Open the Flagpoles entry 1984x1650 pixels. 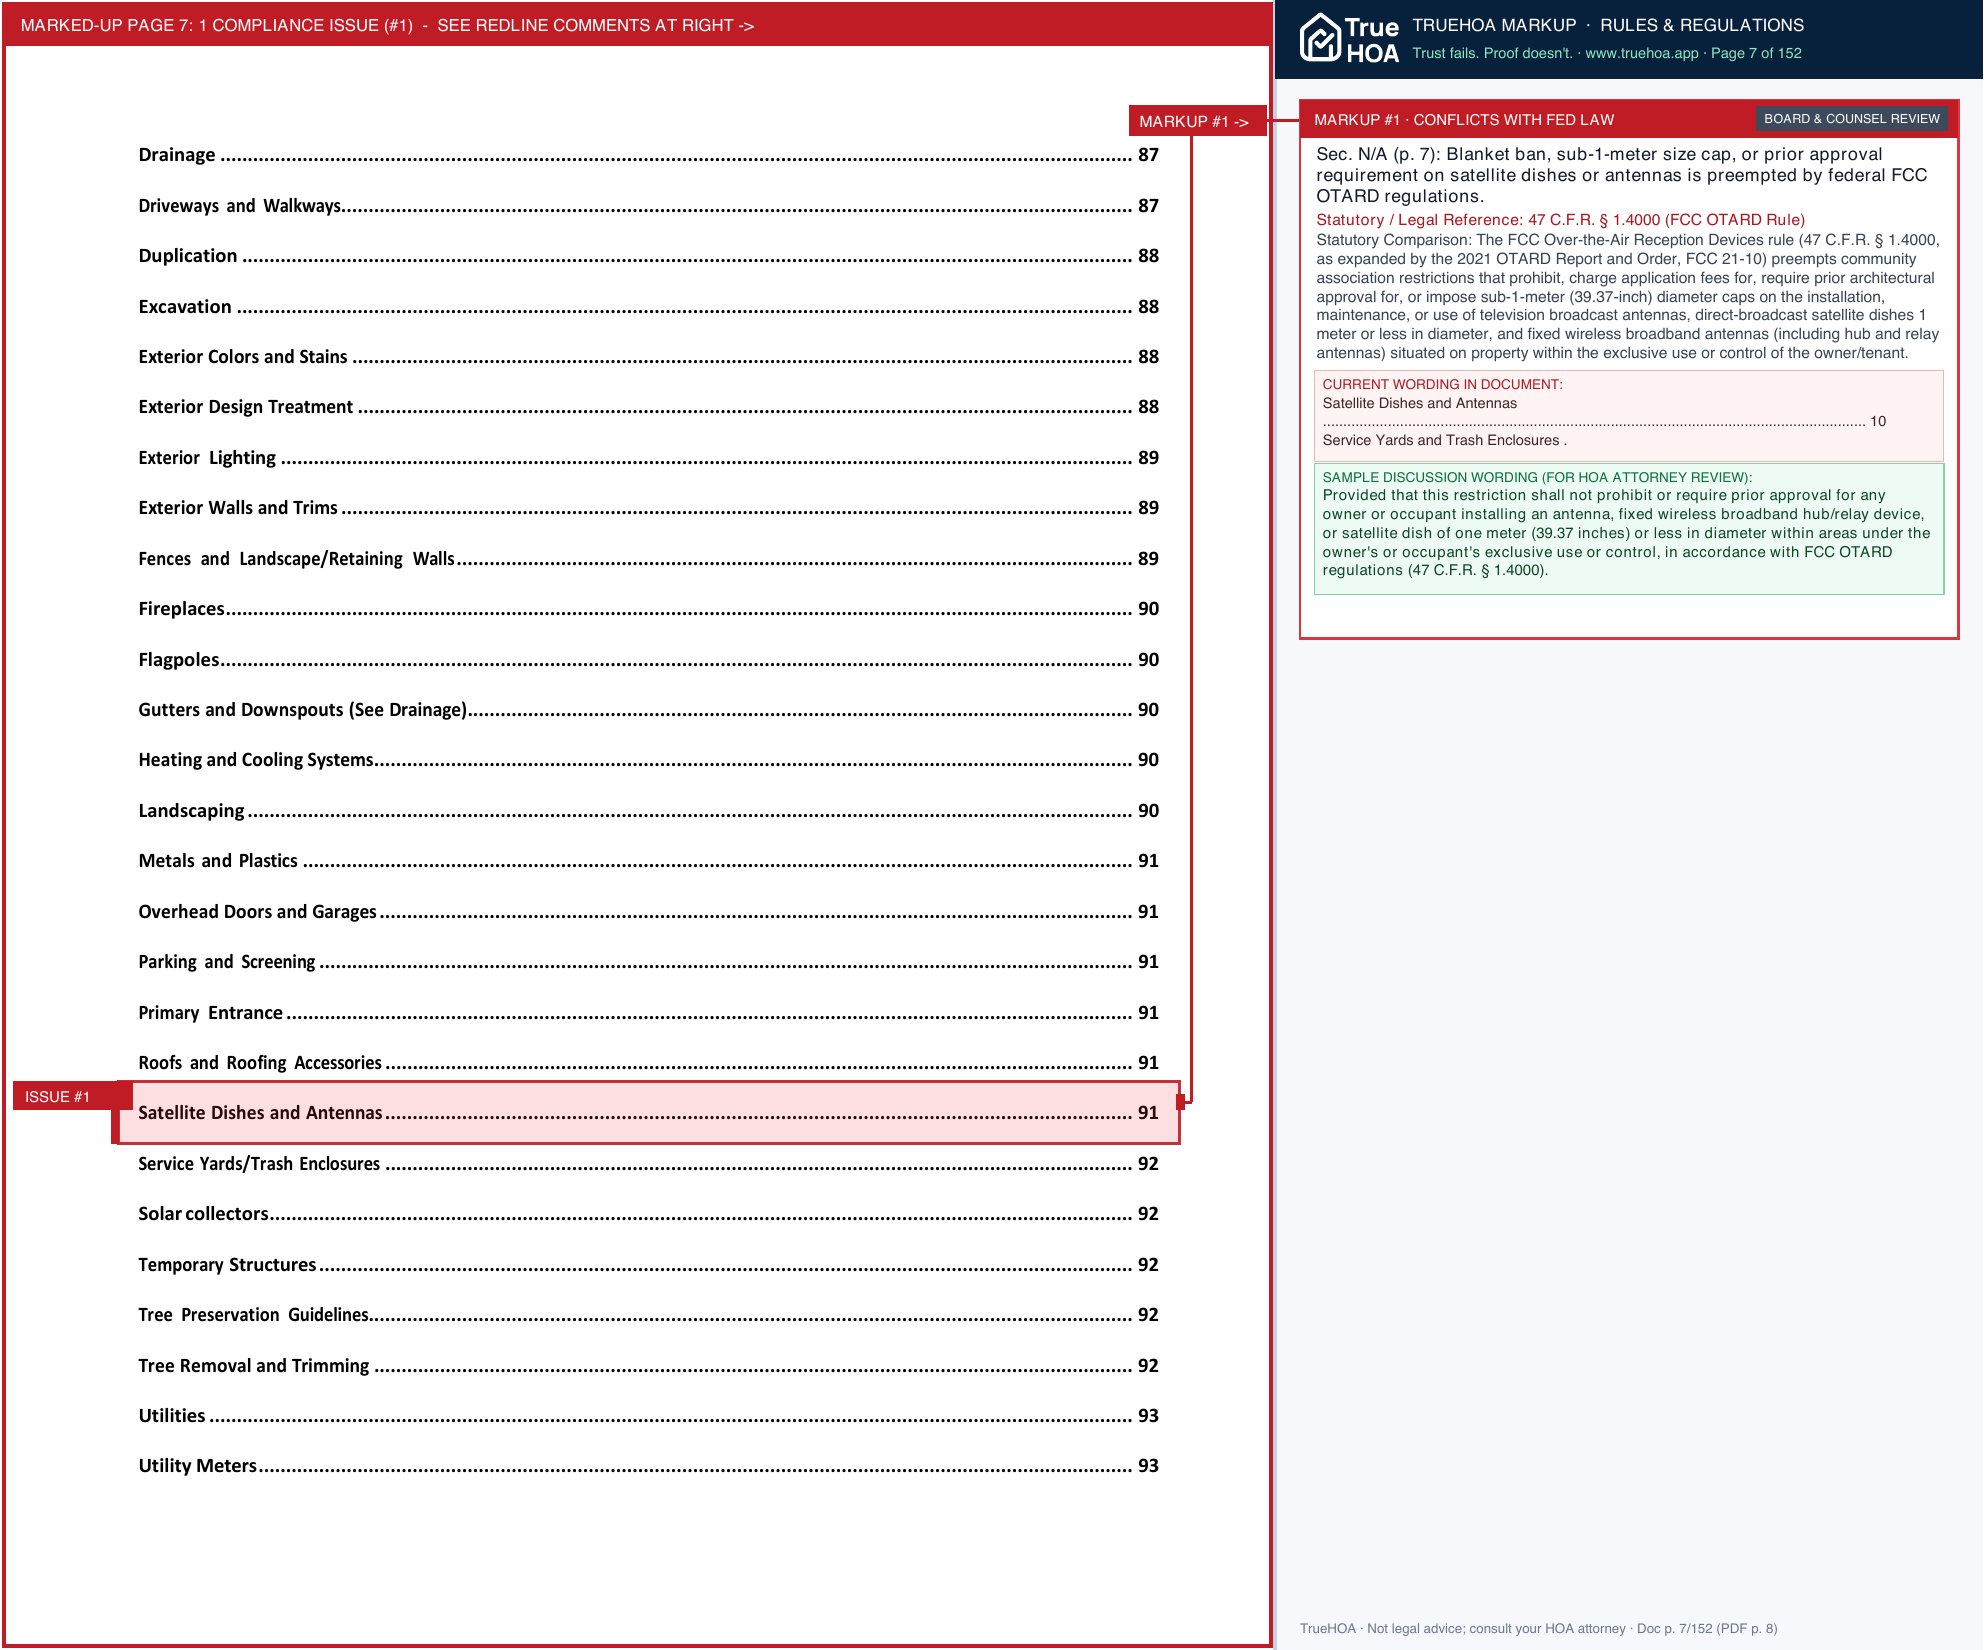pos(648,660)
